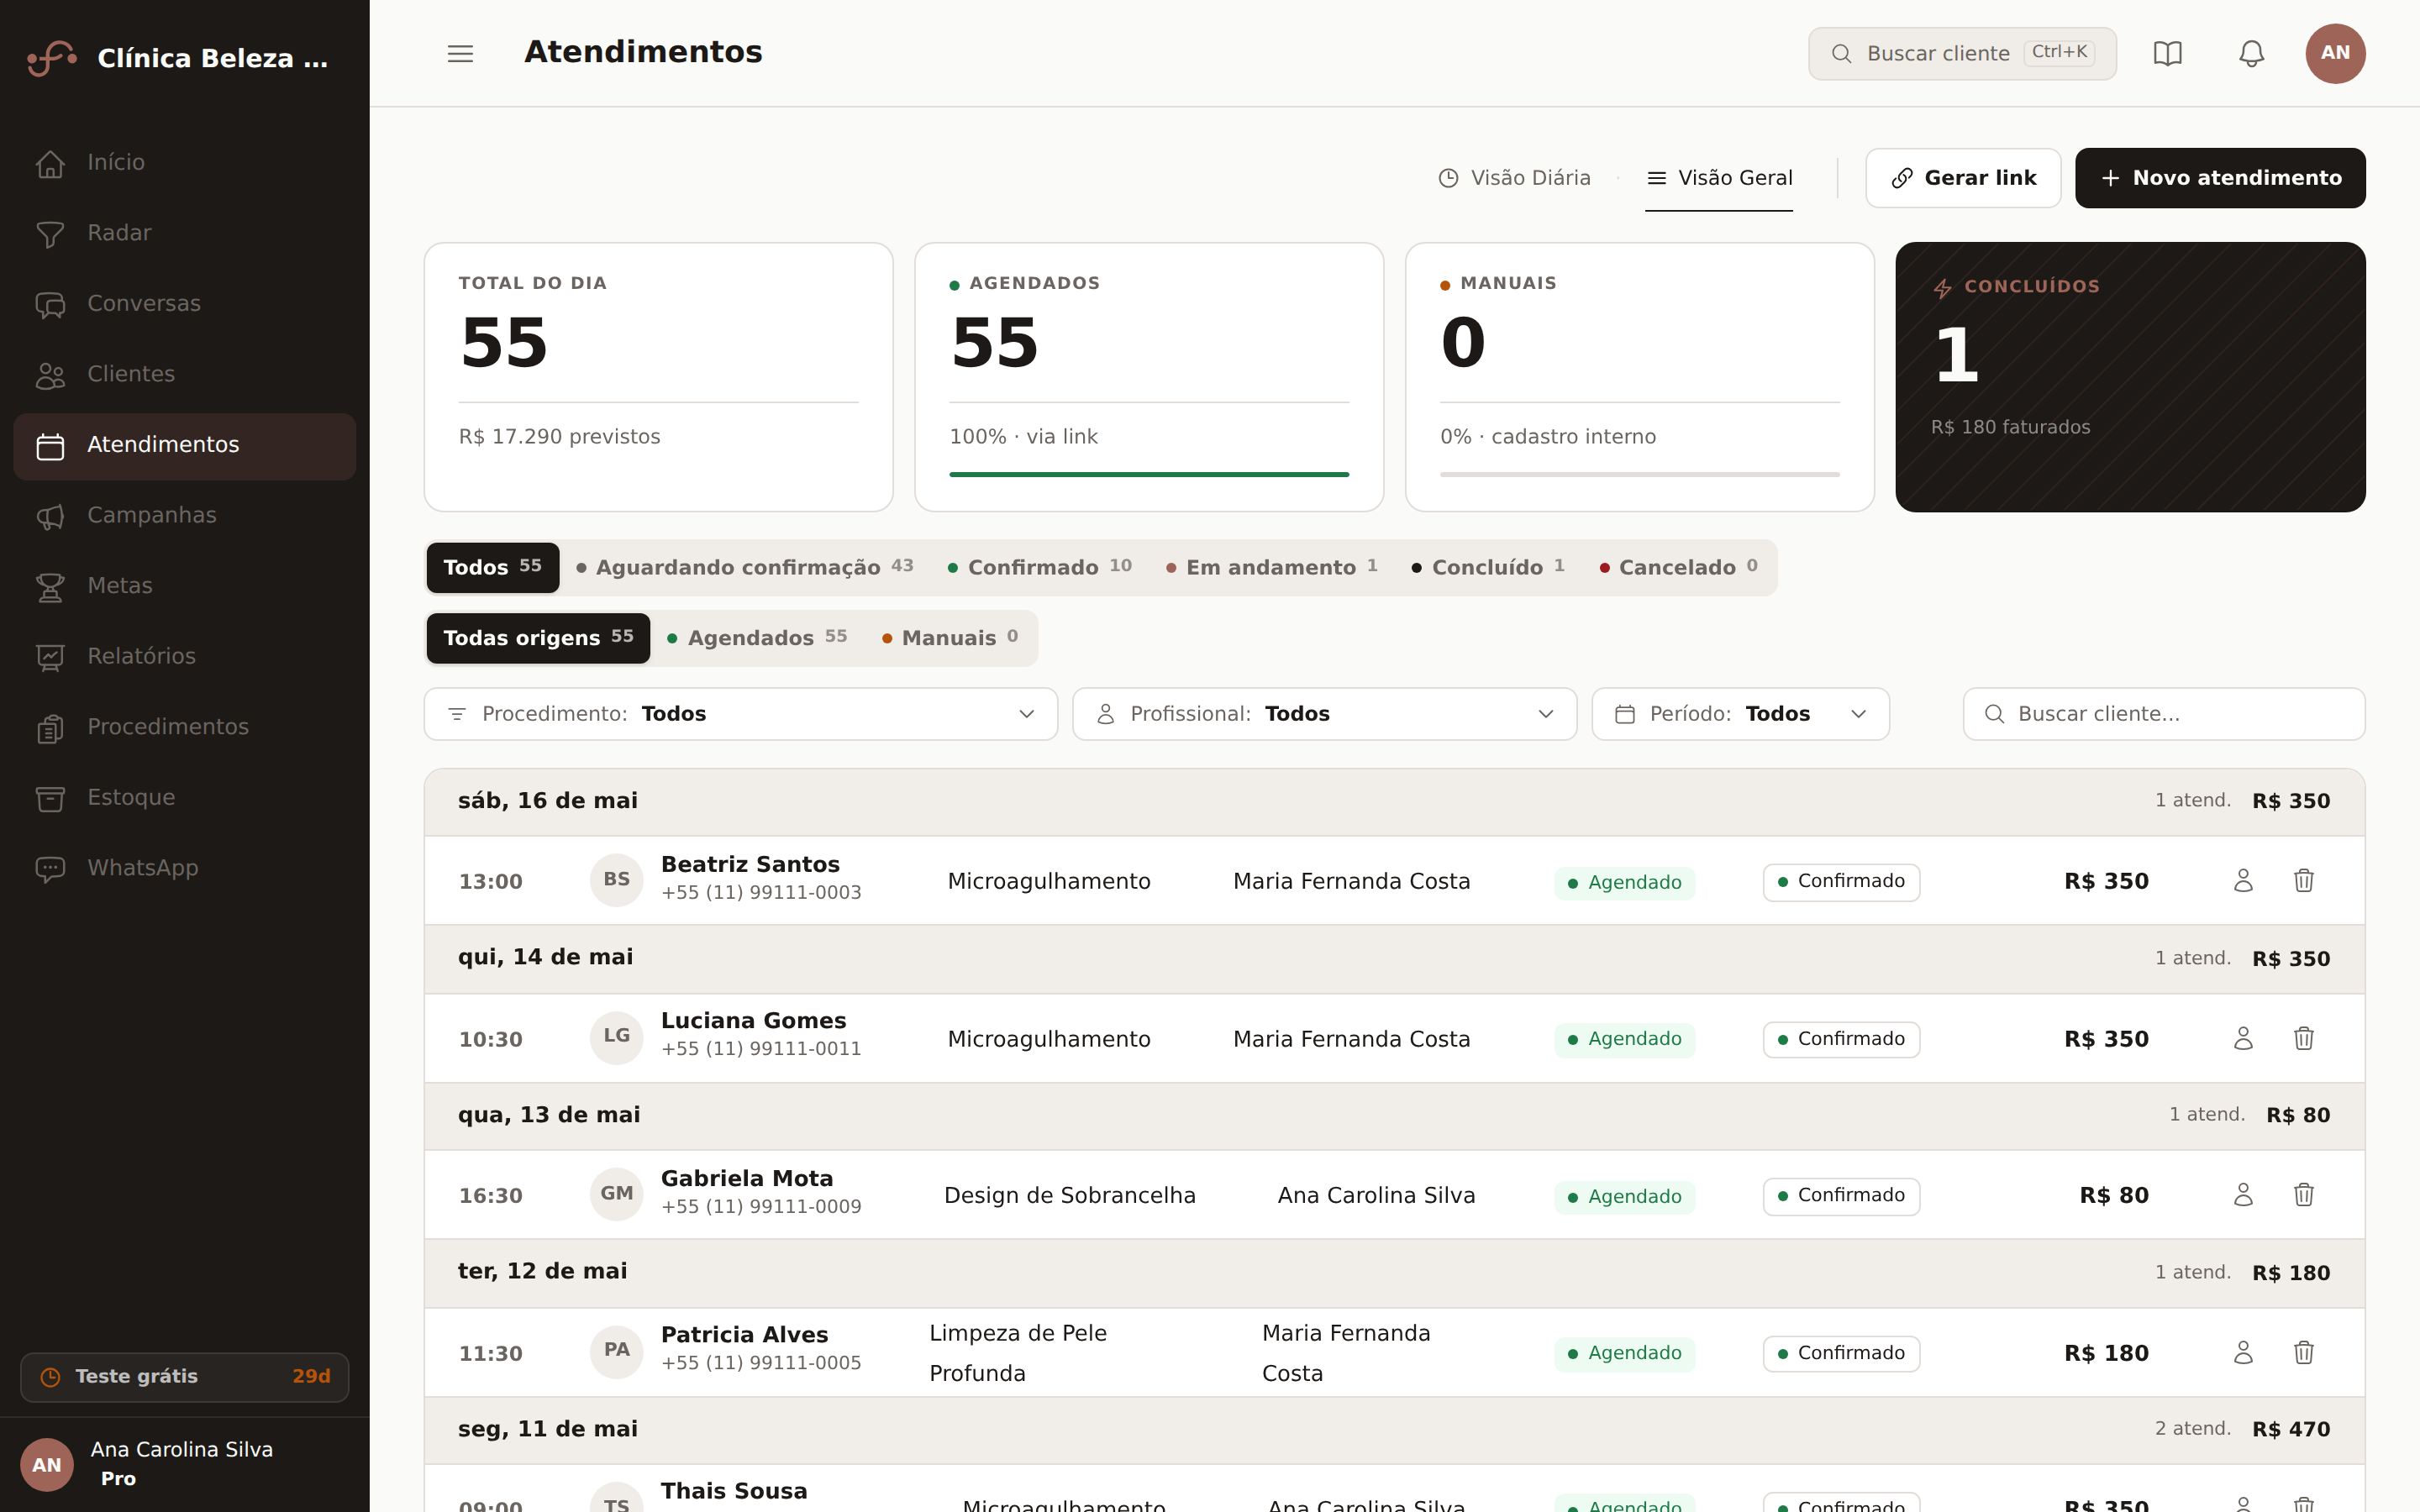This screenshot has height=1512, width=2420.
Task: Click the Clínica Beleza logo icon
Action: 52,58
